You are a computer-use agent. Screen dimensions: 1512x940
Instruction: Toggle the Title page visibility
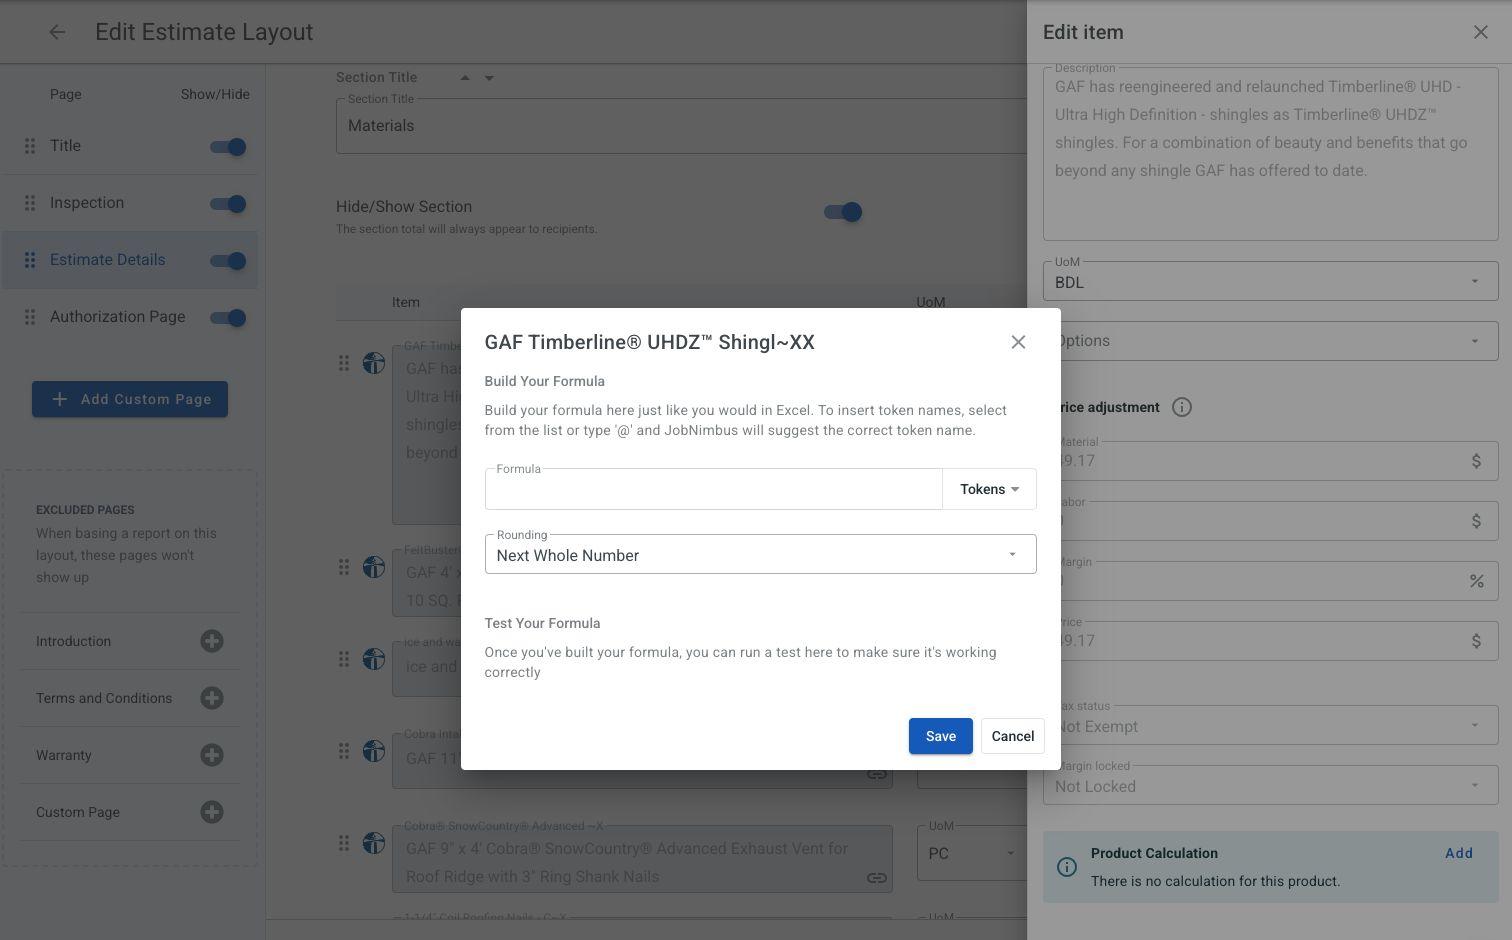(228, 147)
